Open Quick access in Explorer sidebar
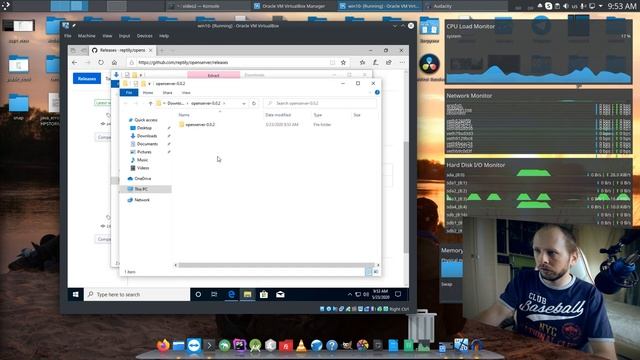 143,120
